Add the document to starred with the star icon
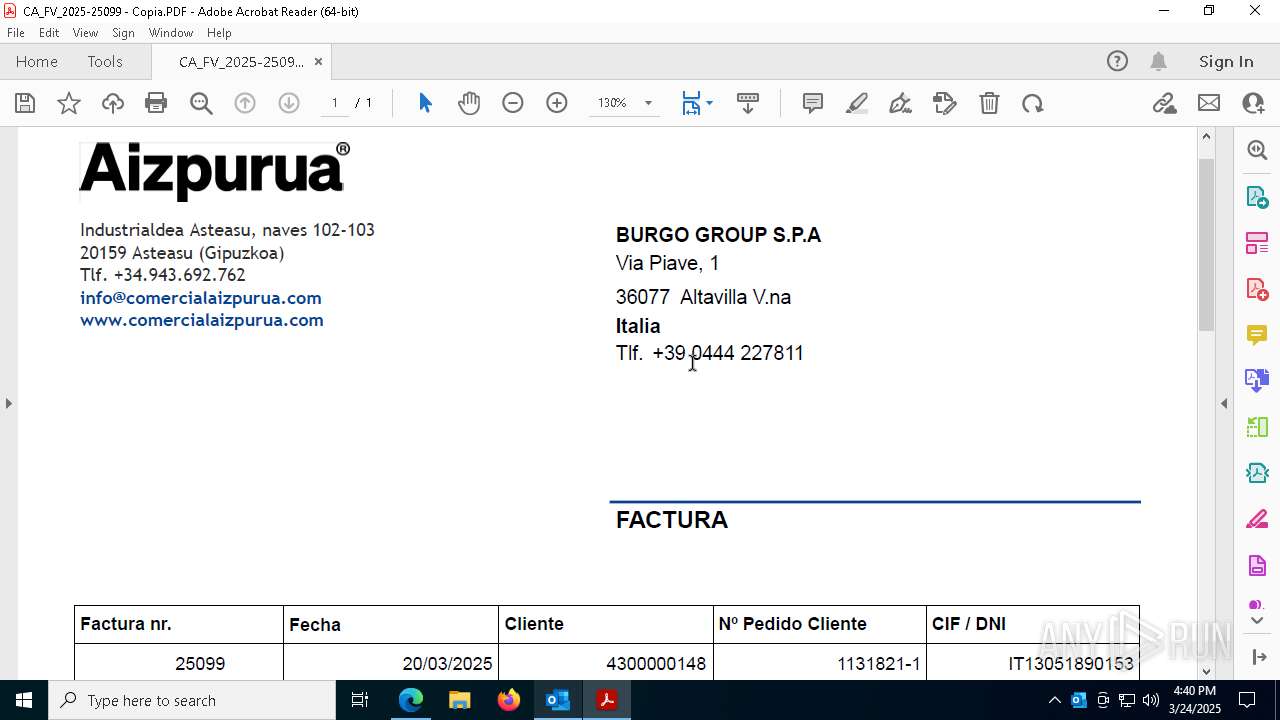Image resolution: width=1280 pixels, height=720 pixels. [x=69, y=103]
